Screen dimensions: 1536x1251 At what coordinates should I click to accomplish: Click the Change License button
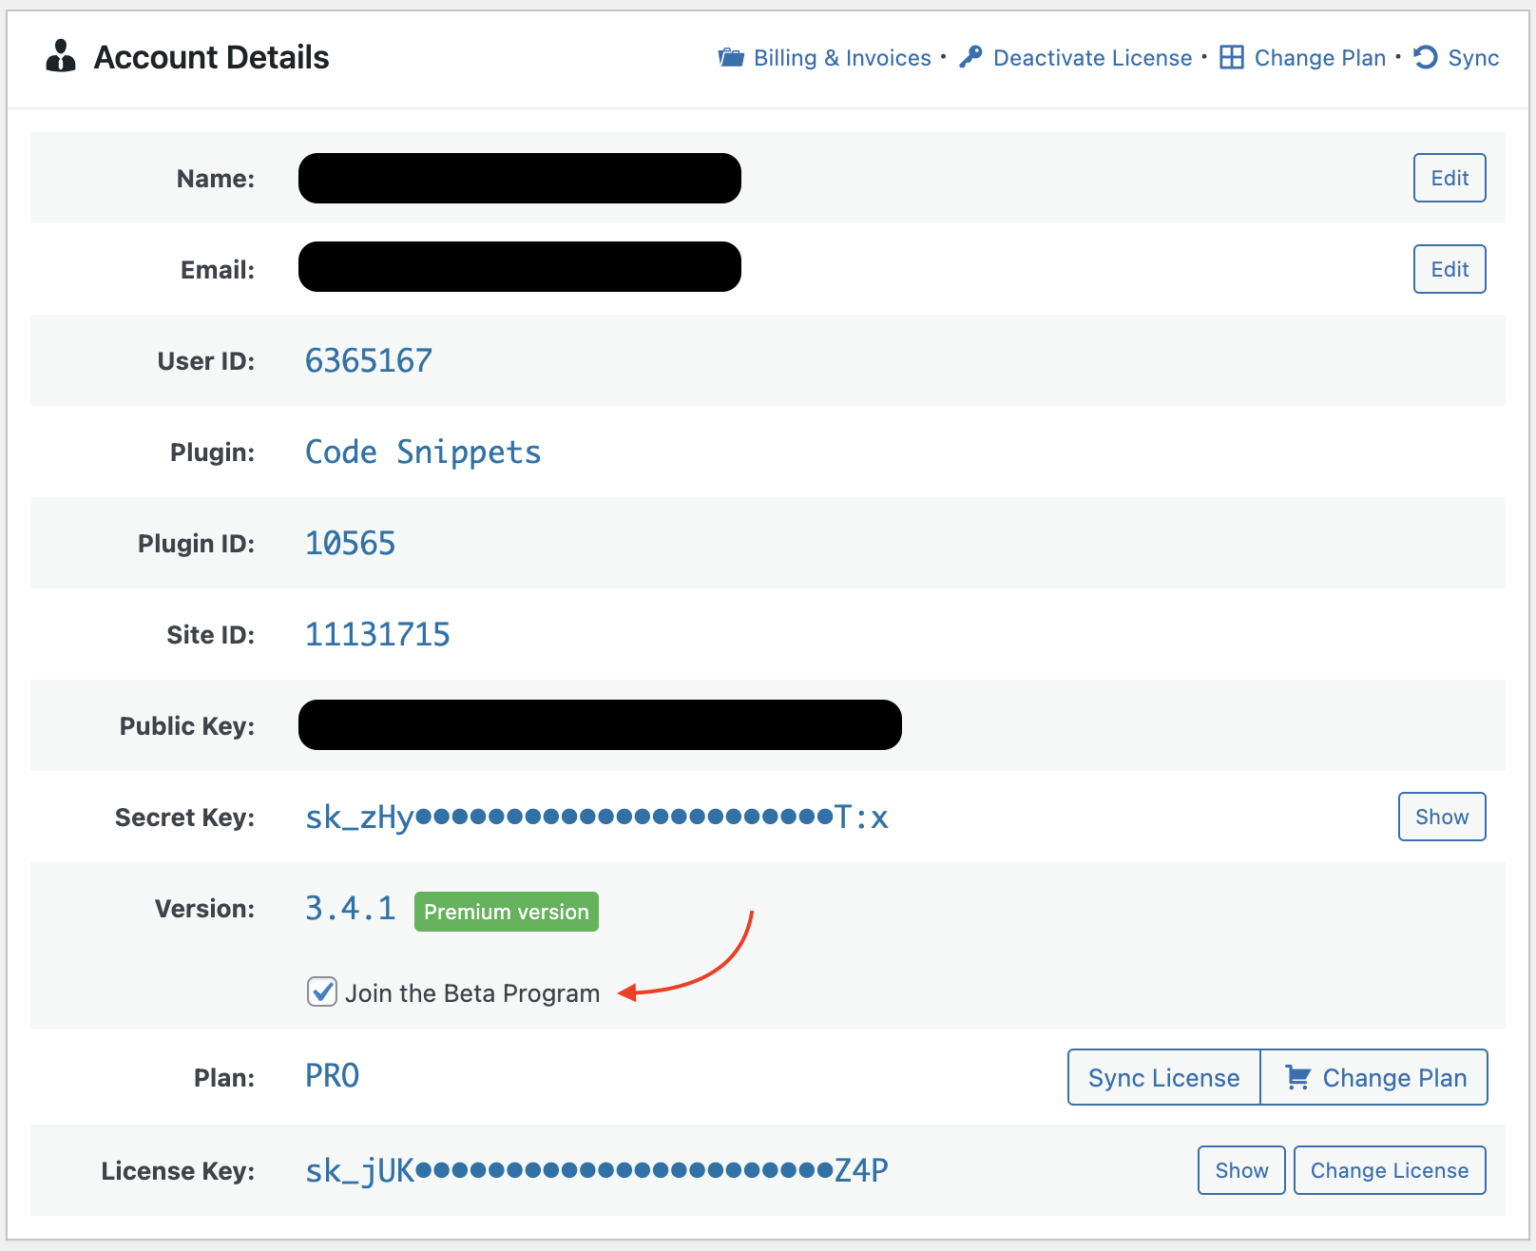coord(1389,1170)
